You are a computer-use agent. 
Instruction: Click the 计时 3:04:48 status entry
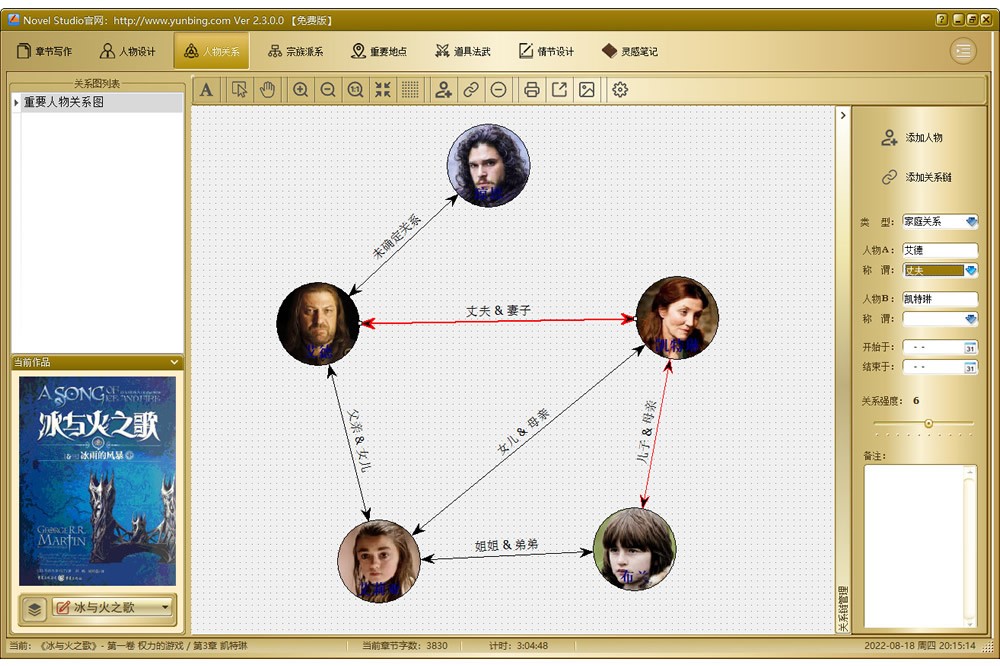(518, 646)
